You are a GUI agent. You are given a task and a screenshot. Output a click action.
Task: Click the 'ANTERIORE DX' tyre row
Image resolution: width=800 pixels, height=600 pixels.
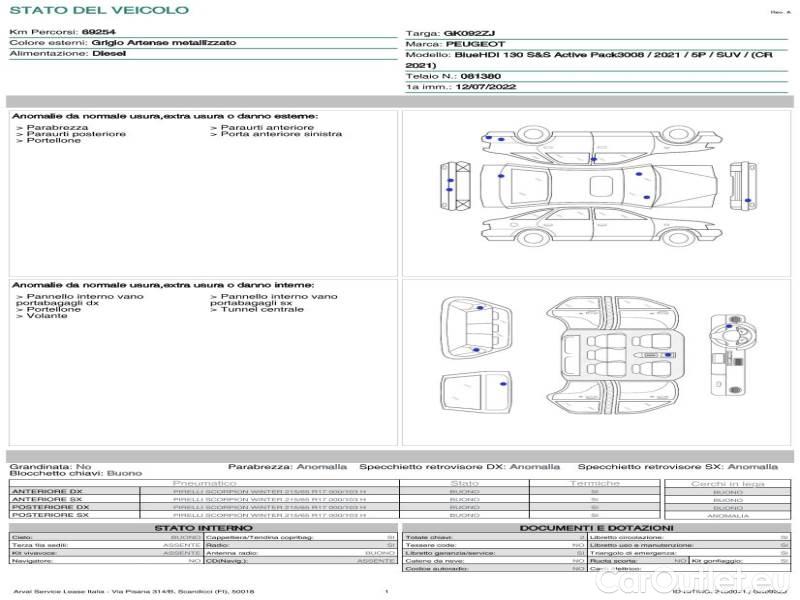(48, 492)
